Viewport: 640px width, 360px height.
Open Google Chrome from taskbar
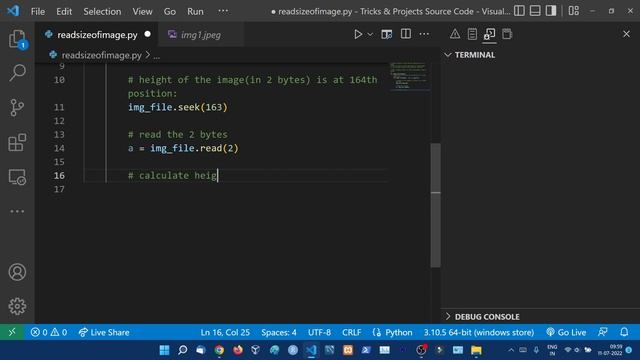click(x=219, y=350)
